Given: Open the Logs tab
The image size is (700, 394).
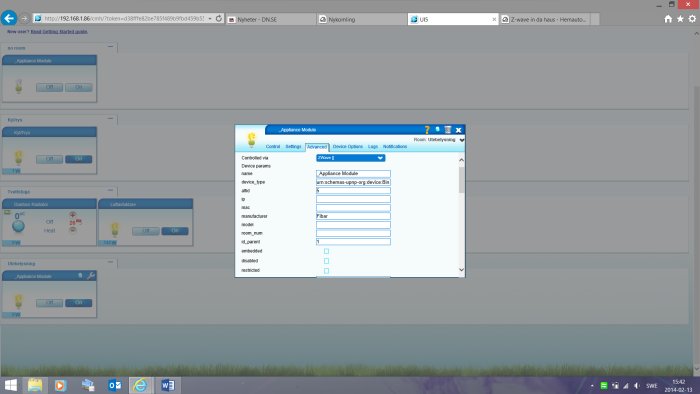Looking at the screenshot, I should [x=373, y=146].
